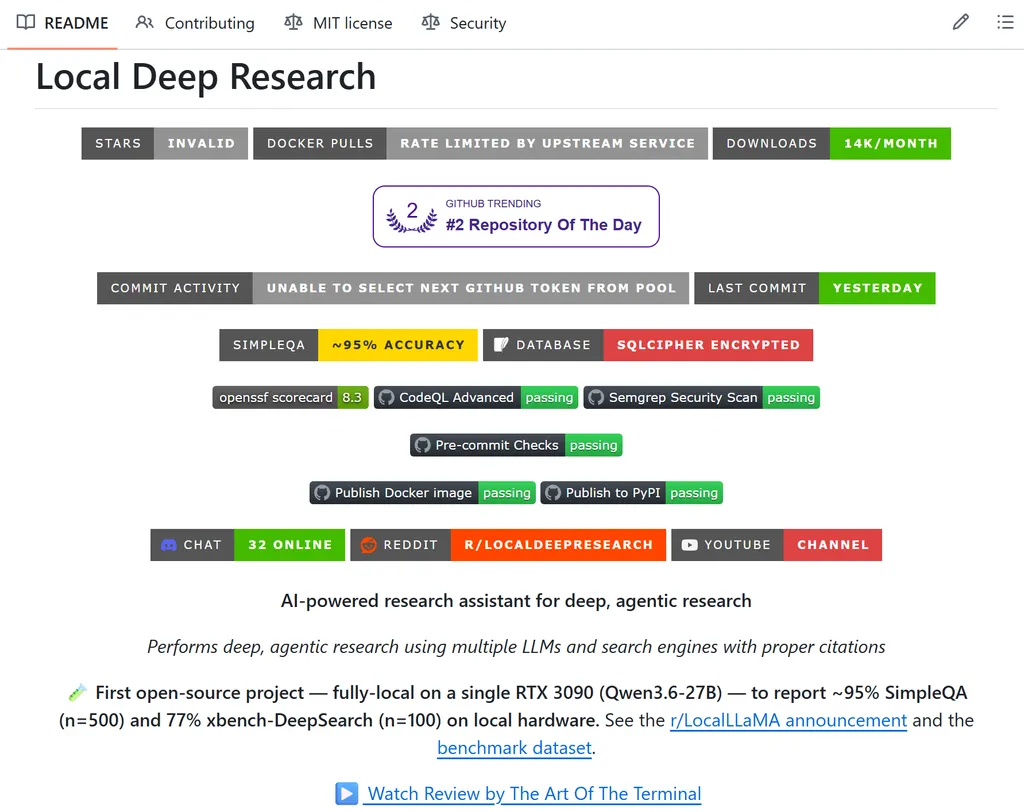The image size is (1024, 812).
Task: Open the Chat 32 online Discord badge
Action: click(x=248, y=545)
